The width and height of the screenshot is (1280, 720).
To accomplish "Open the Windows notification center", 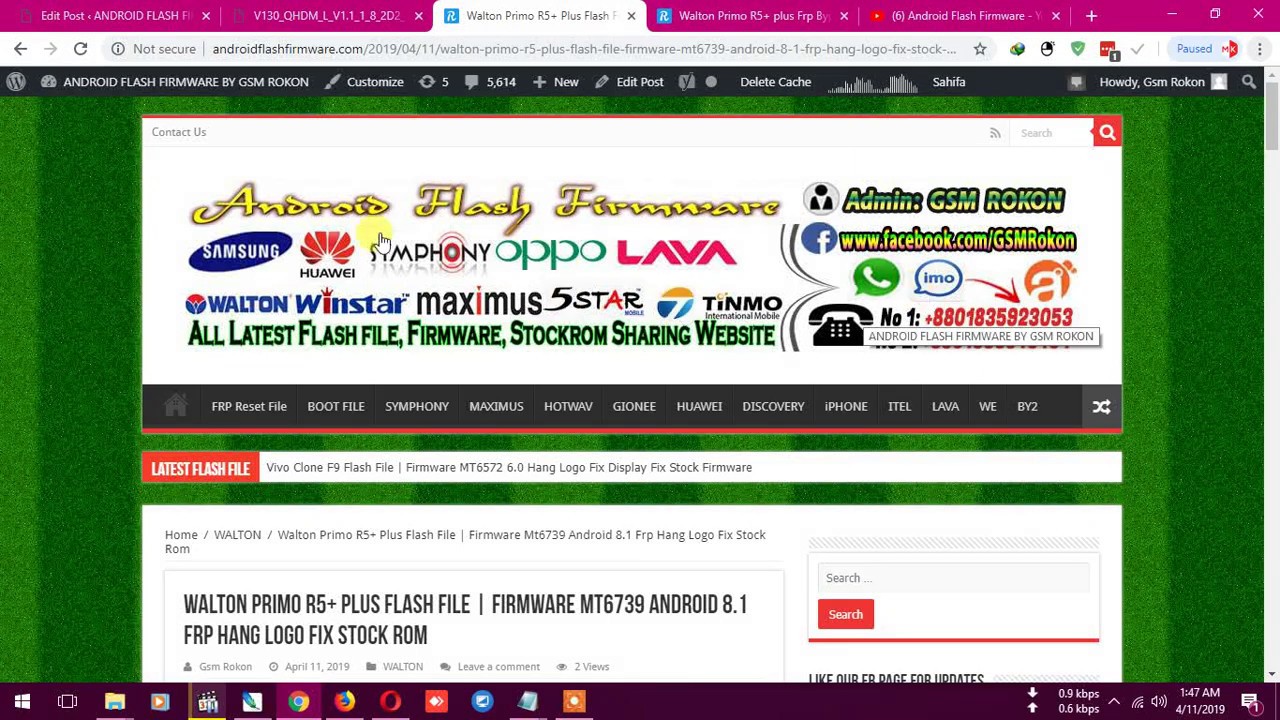I will pos(1250,701).
